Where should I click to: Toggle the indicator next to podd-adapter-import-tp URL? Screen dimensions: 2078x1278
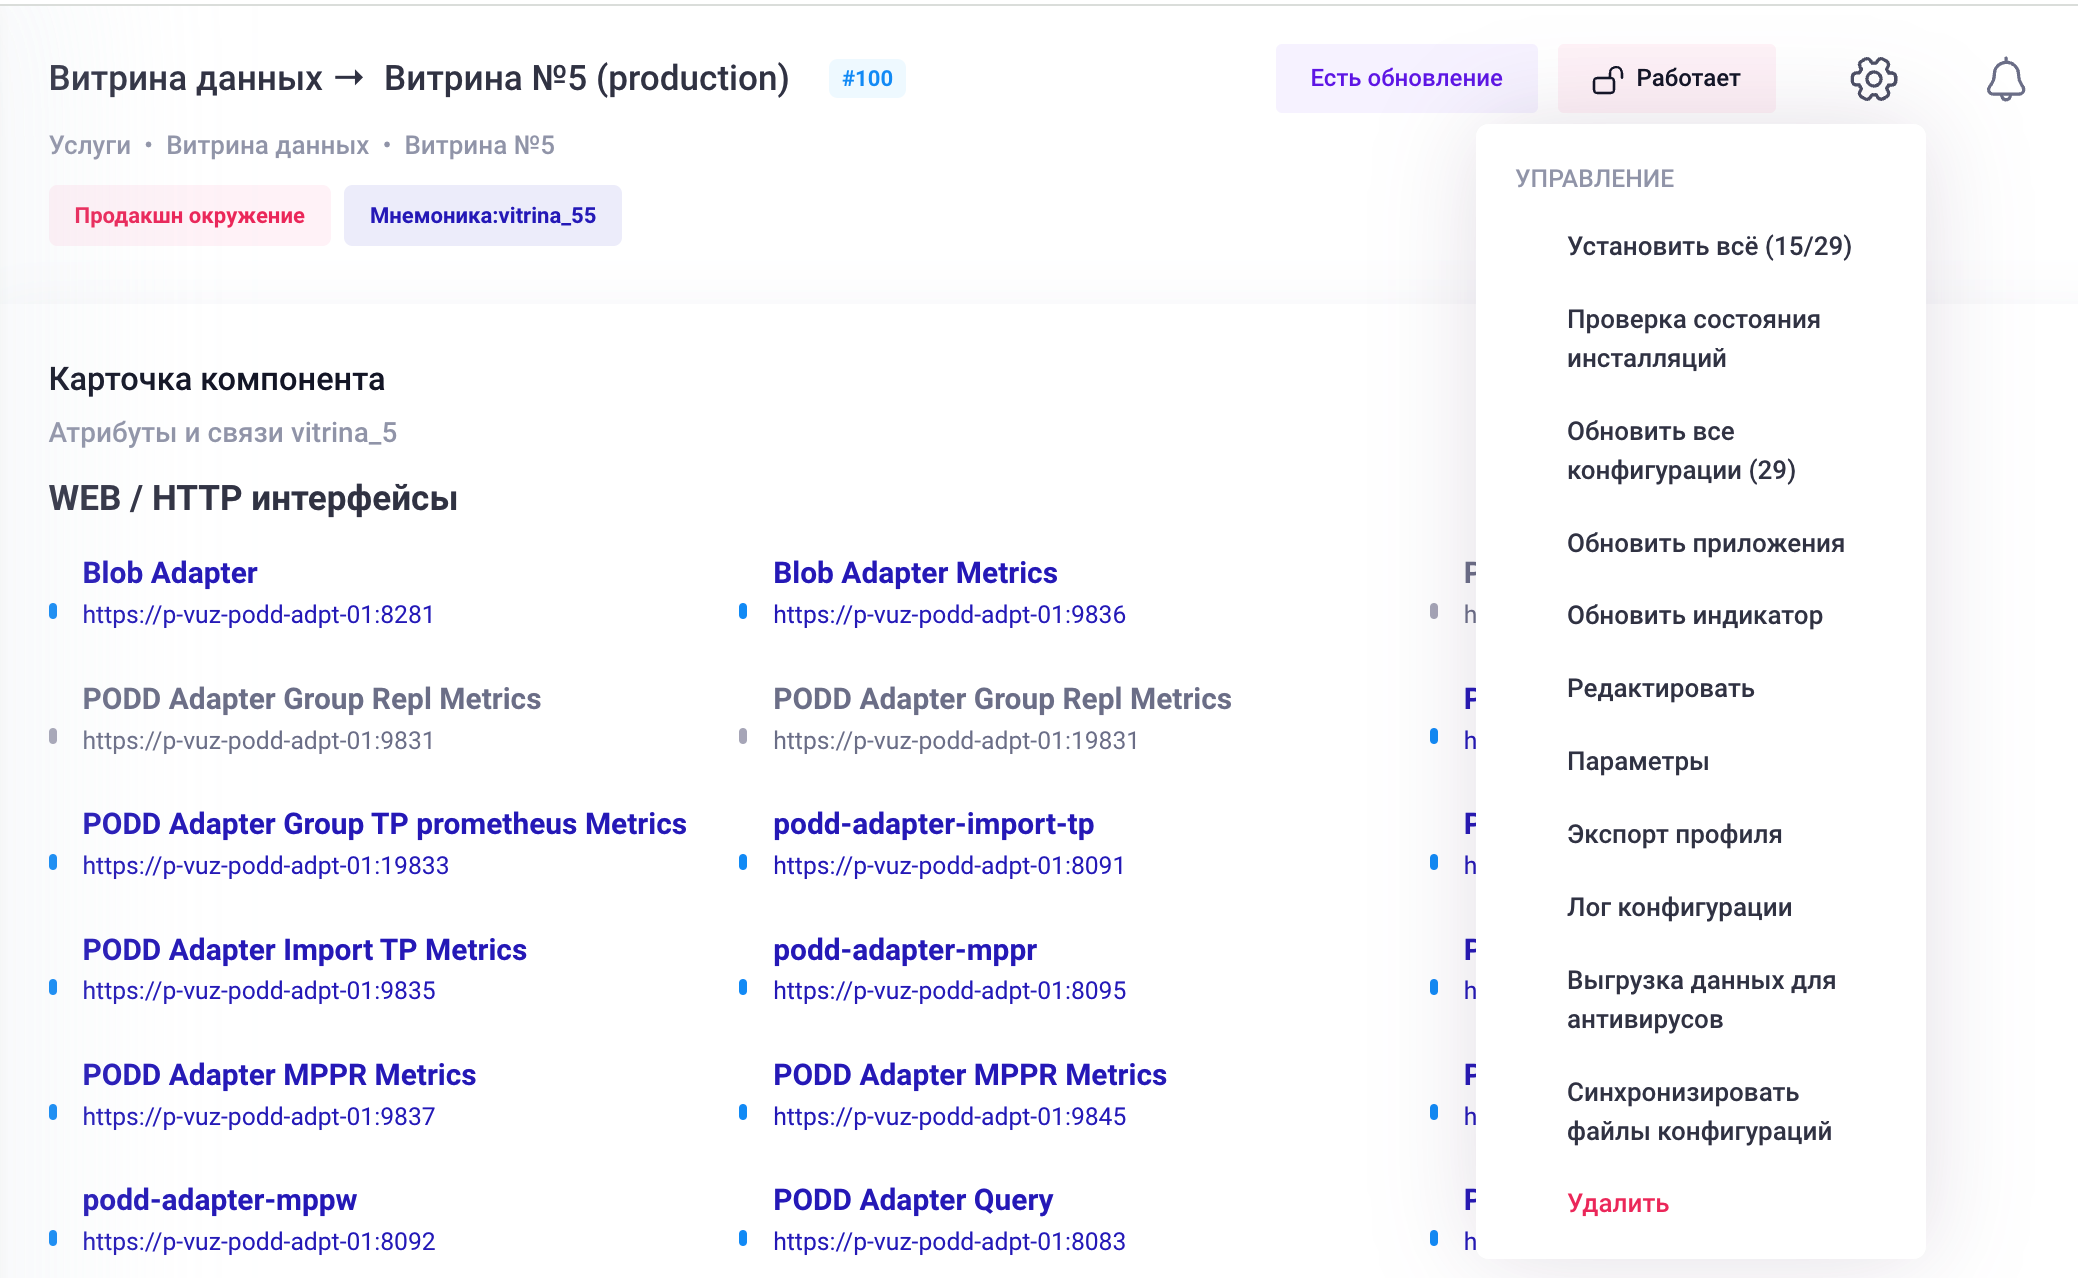tap(744, 864)
